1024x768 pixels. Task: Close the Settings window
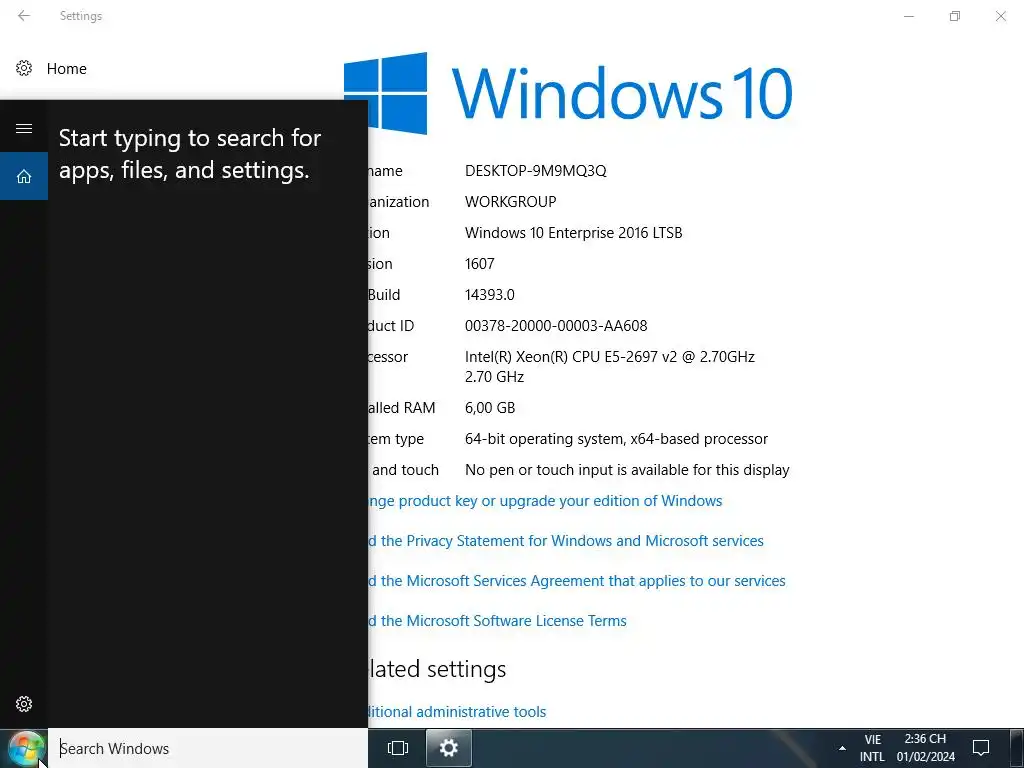pyautogui.click(x=1000, y=16)
